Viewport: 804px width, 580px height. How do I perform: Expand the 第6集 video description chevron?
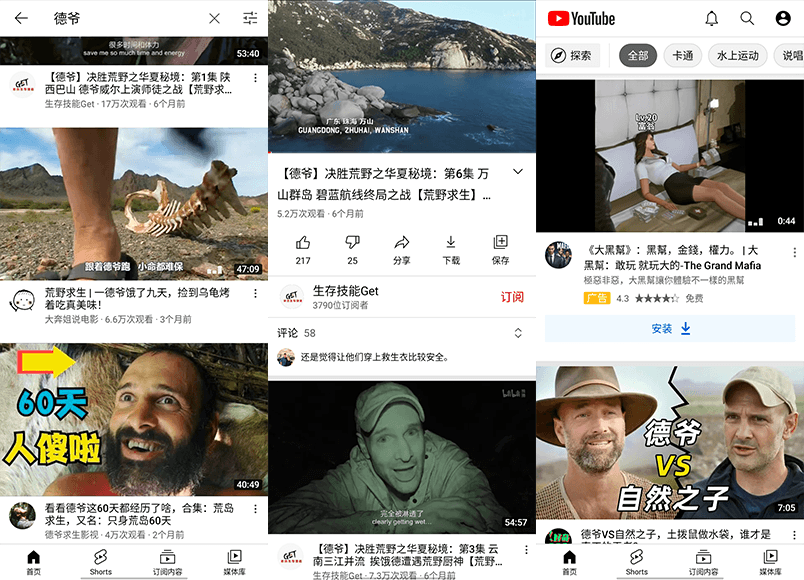(518, 172)
